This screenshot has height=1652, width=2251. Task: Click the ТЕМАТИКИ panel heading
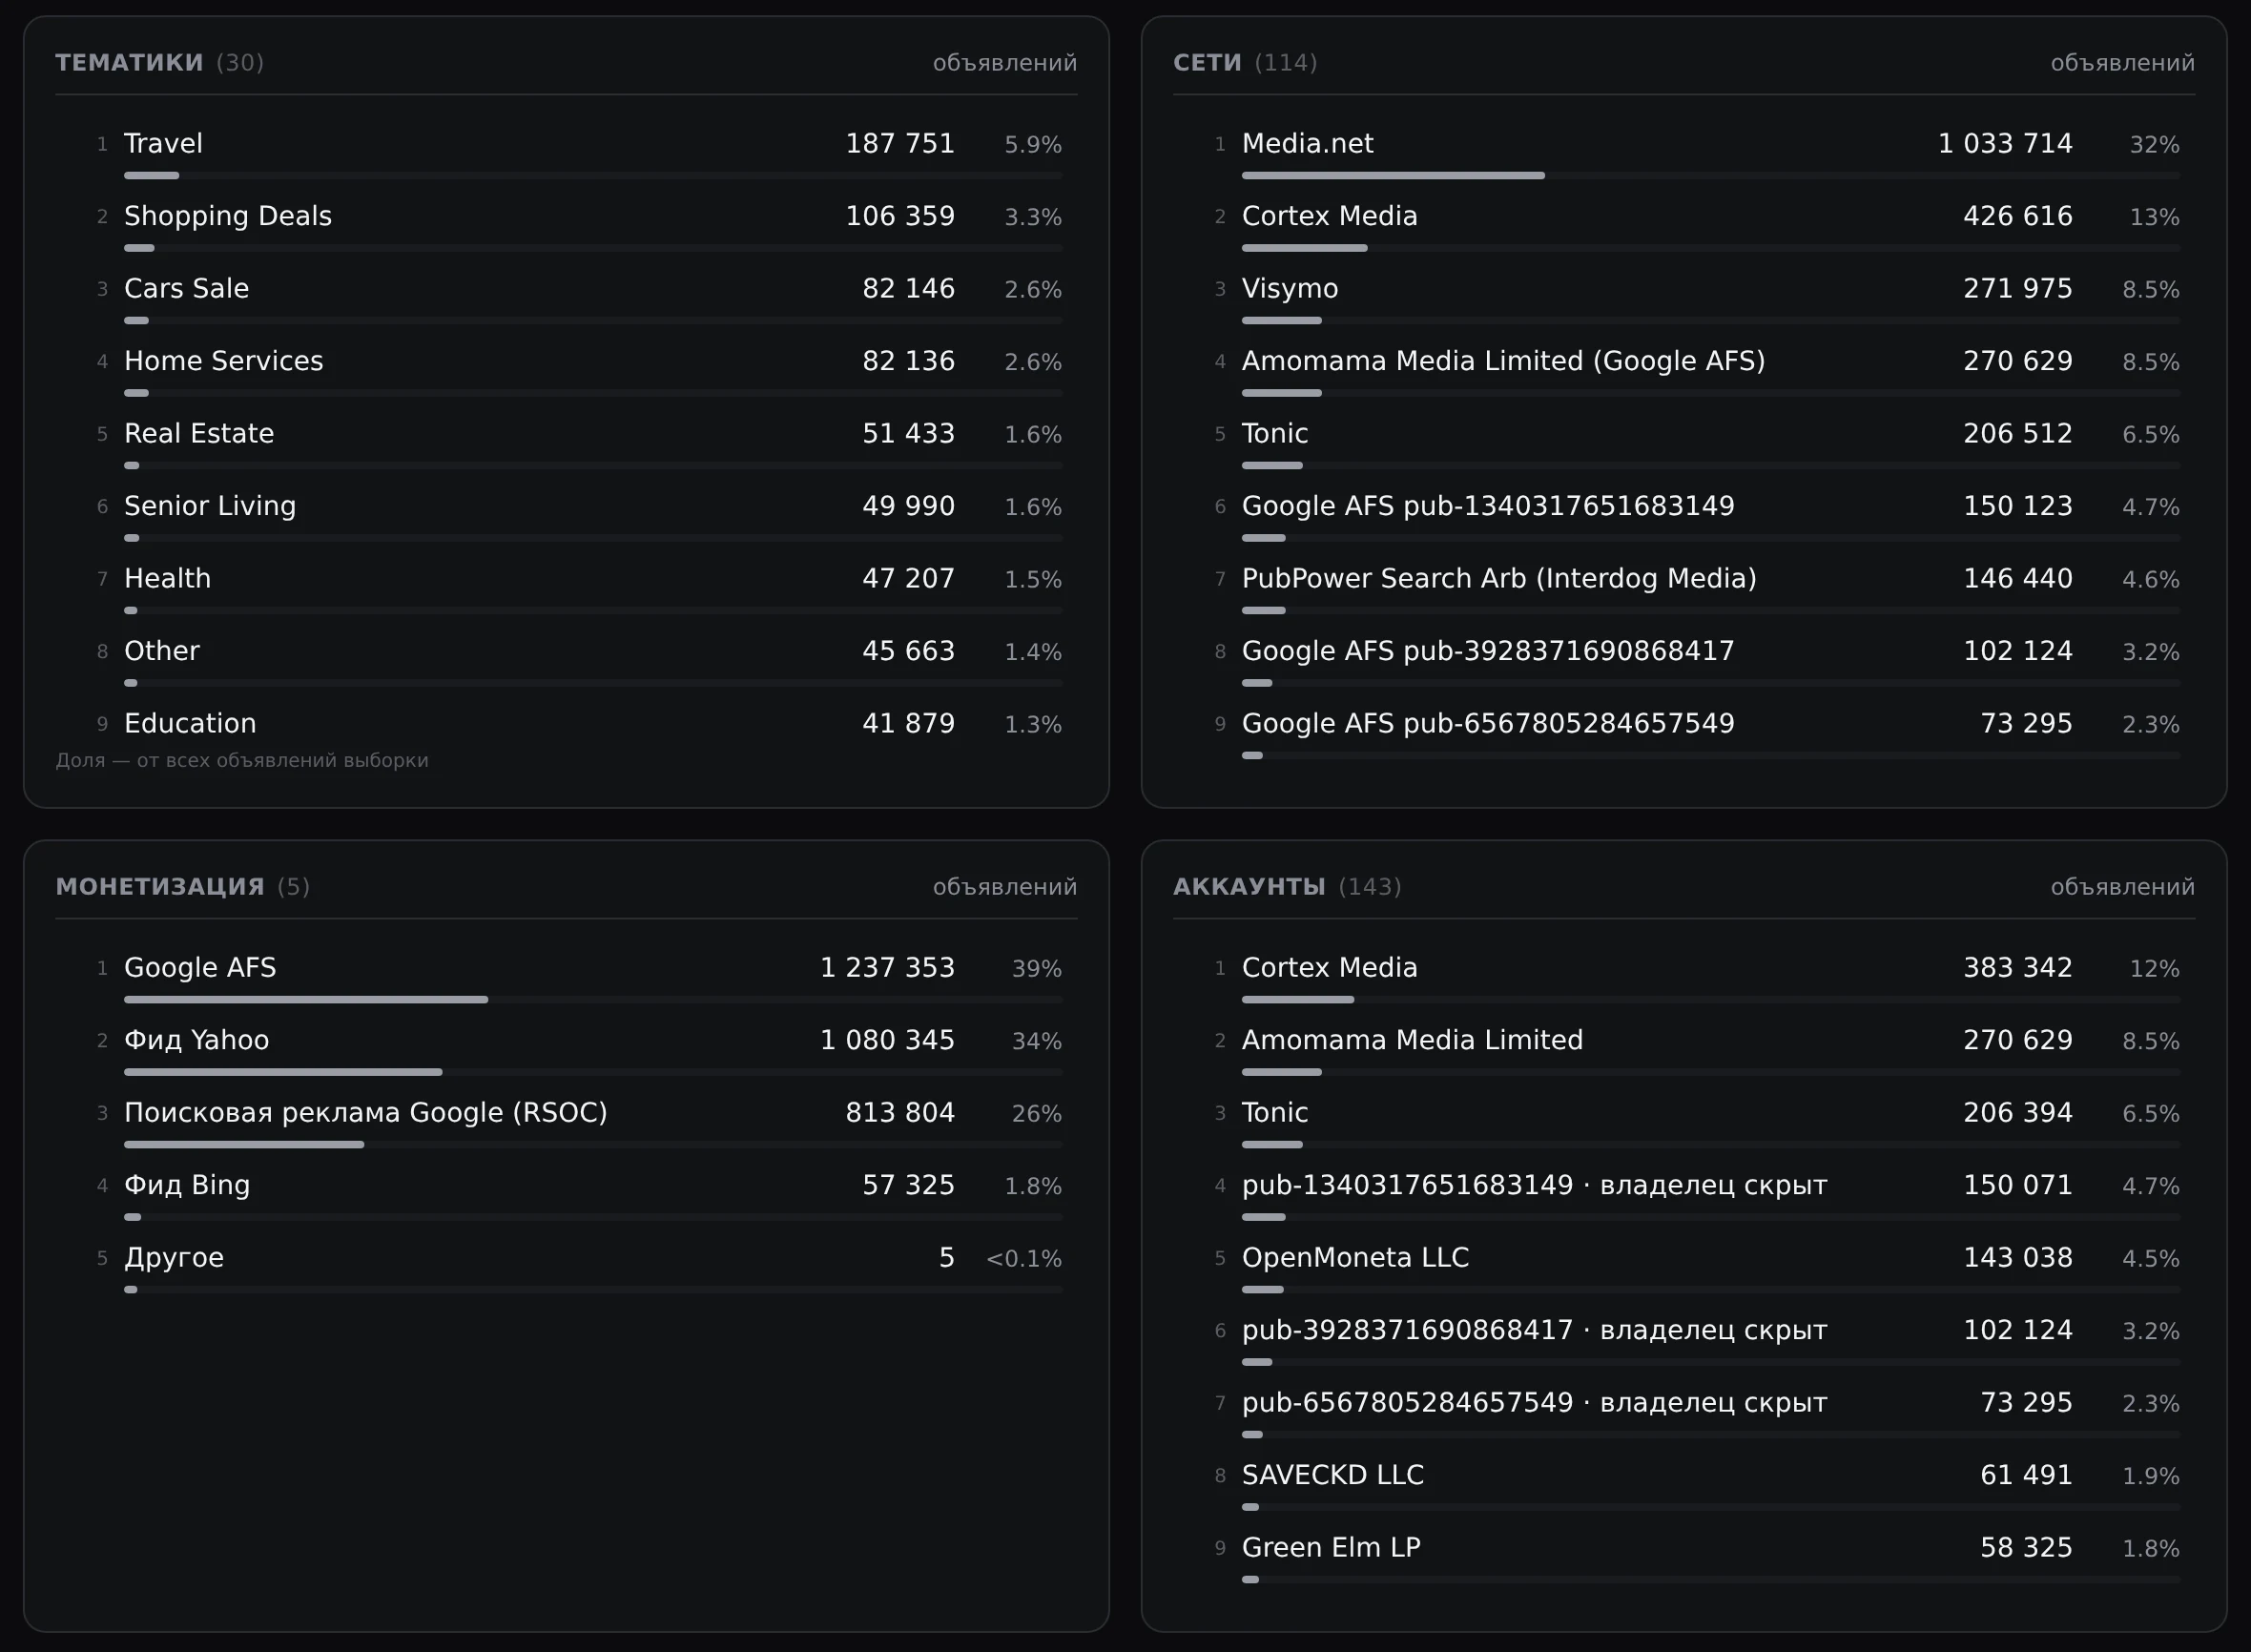point(130,63)
